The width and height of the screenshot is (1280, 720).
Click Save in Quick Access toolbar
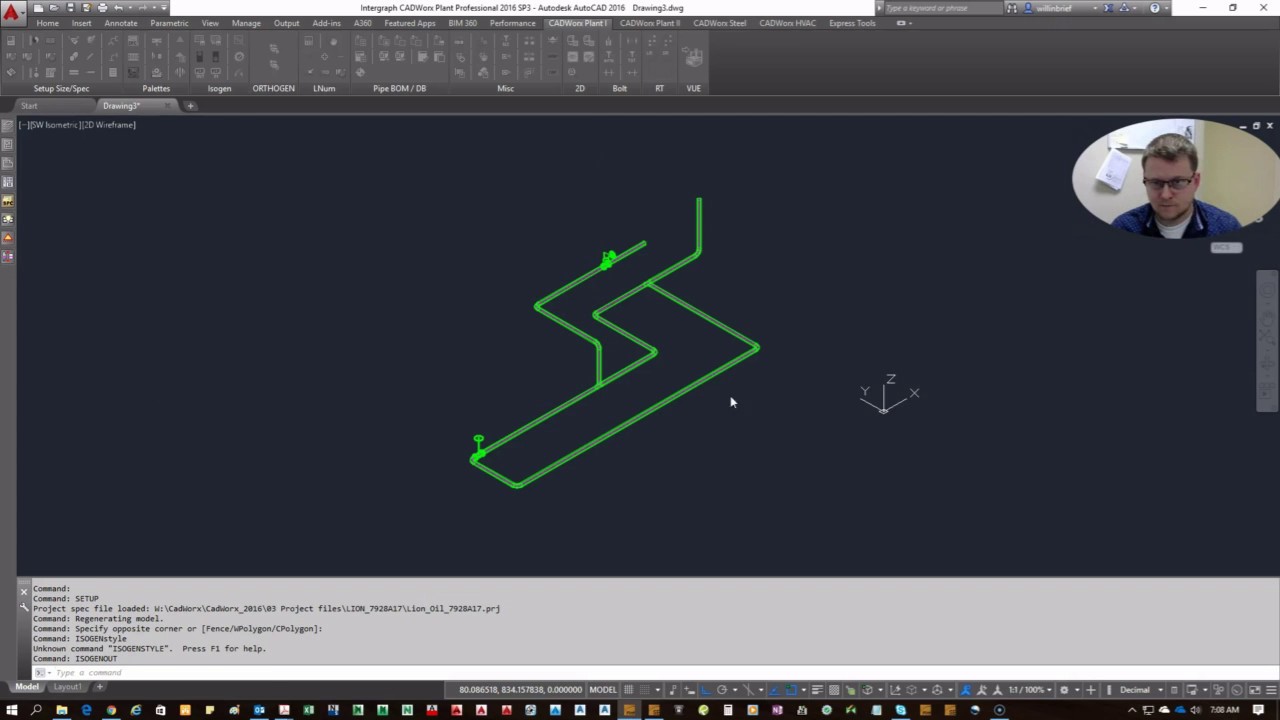[x=70, y=8]
